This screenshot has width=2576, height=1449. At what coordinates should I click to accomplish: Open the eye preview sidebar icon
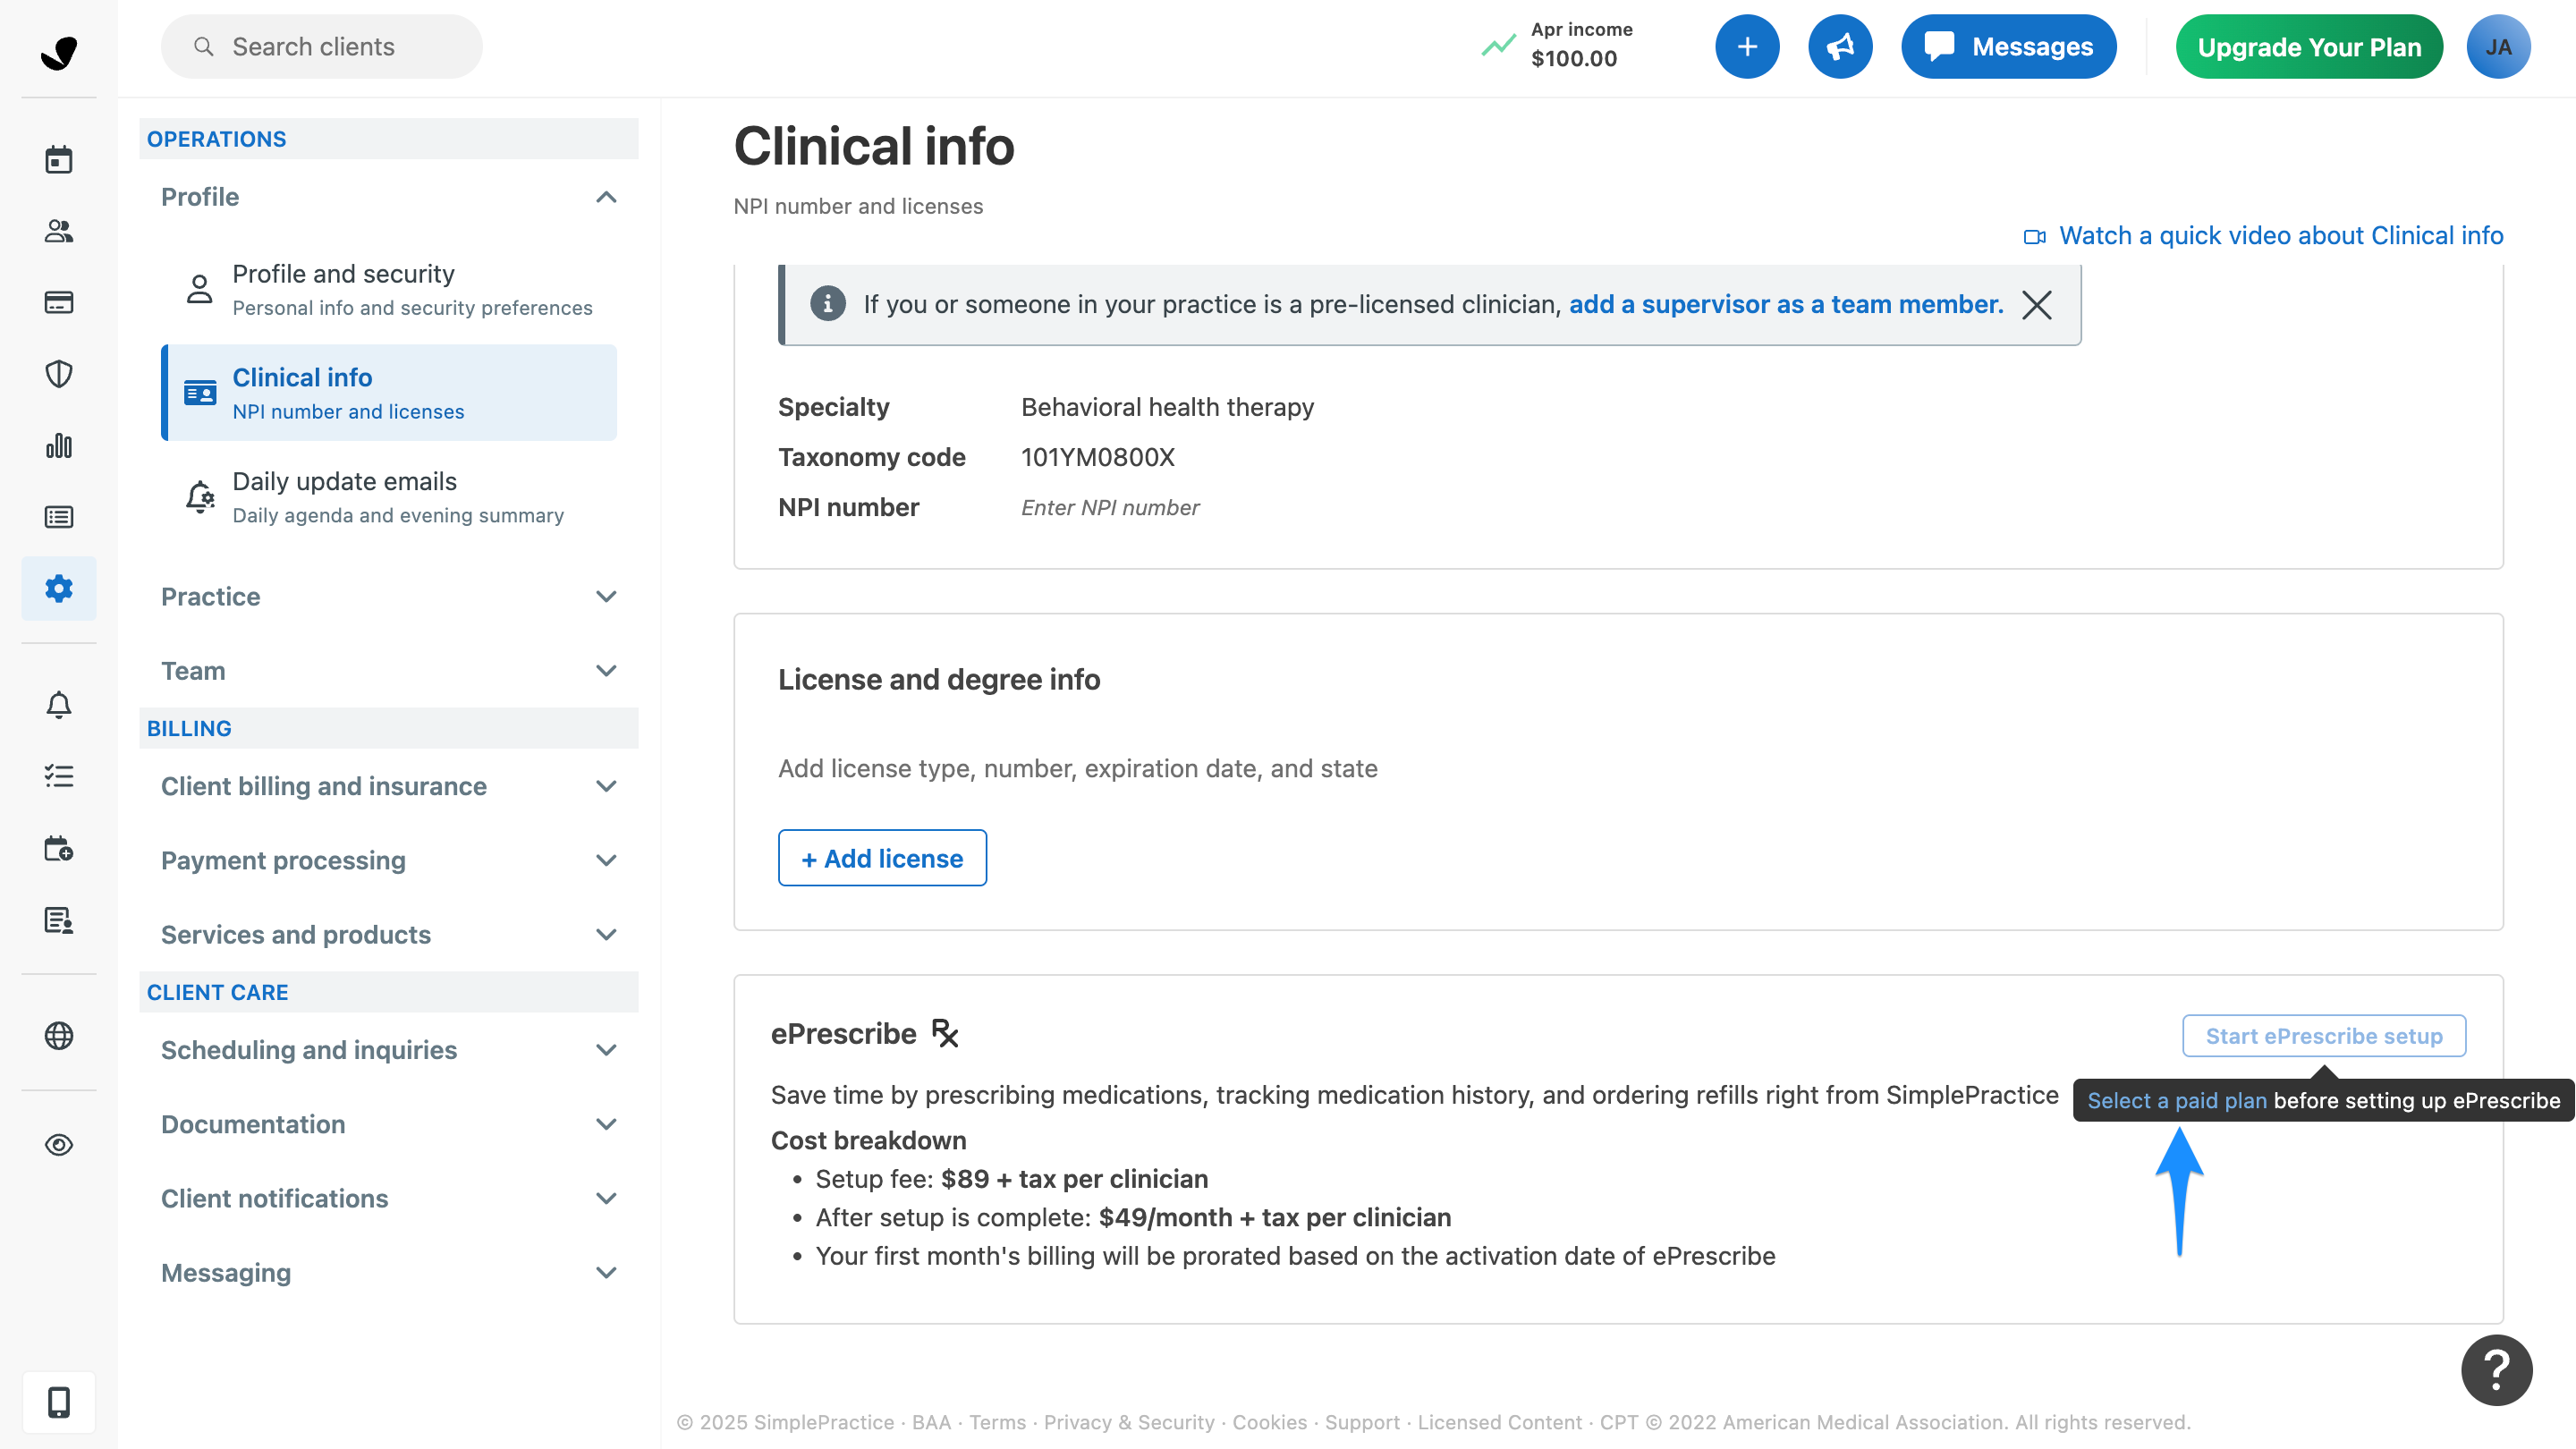[x=59, y=1144]
